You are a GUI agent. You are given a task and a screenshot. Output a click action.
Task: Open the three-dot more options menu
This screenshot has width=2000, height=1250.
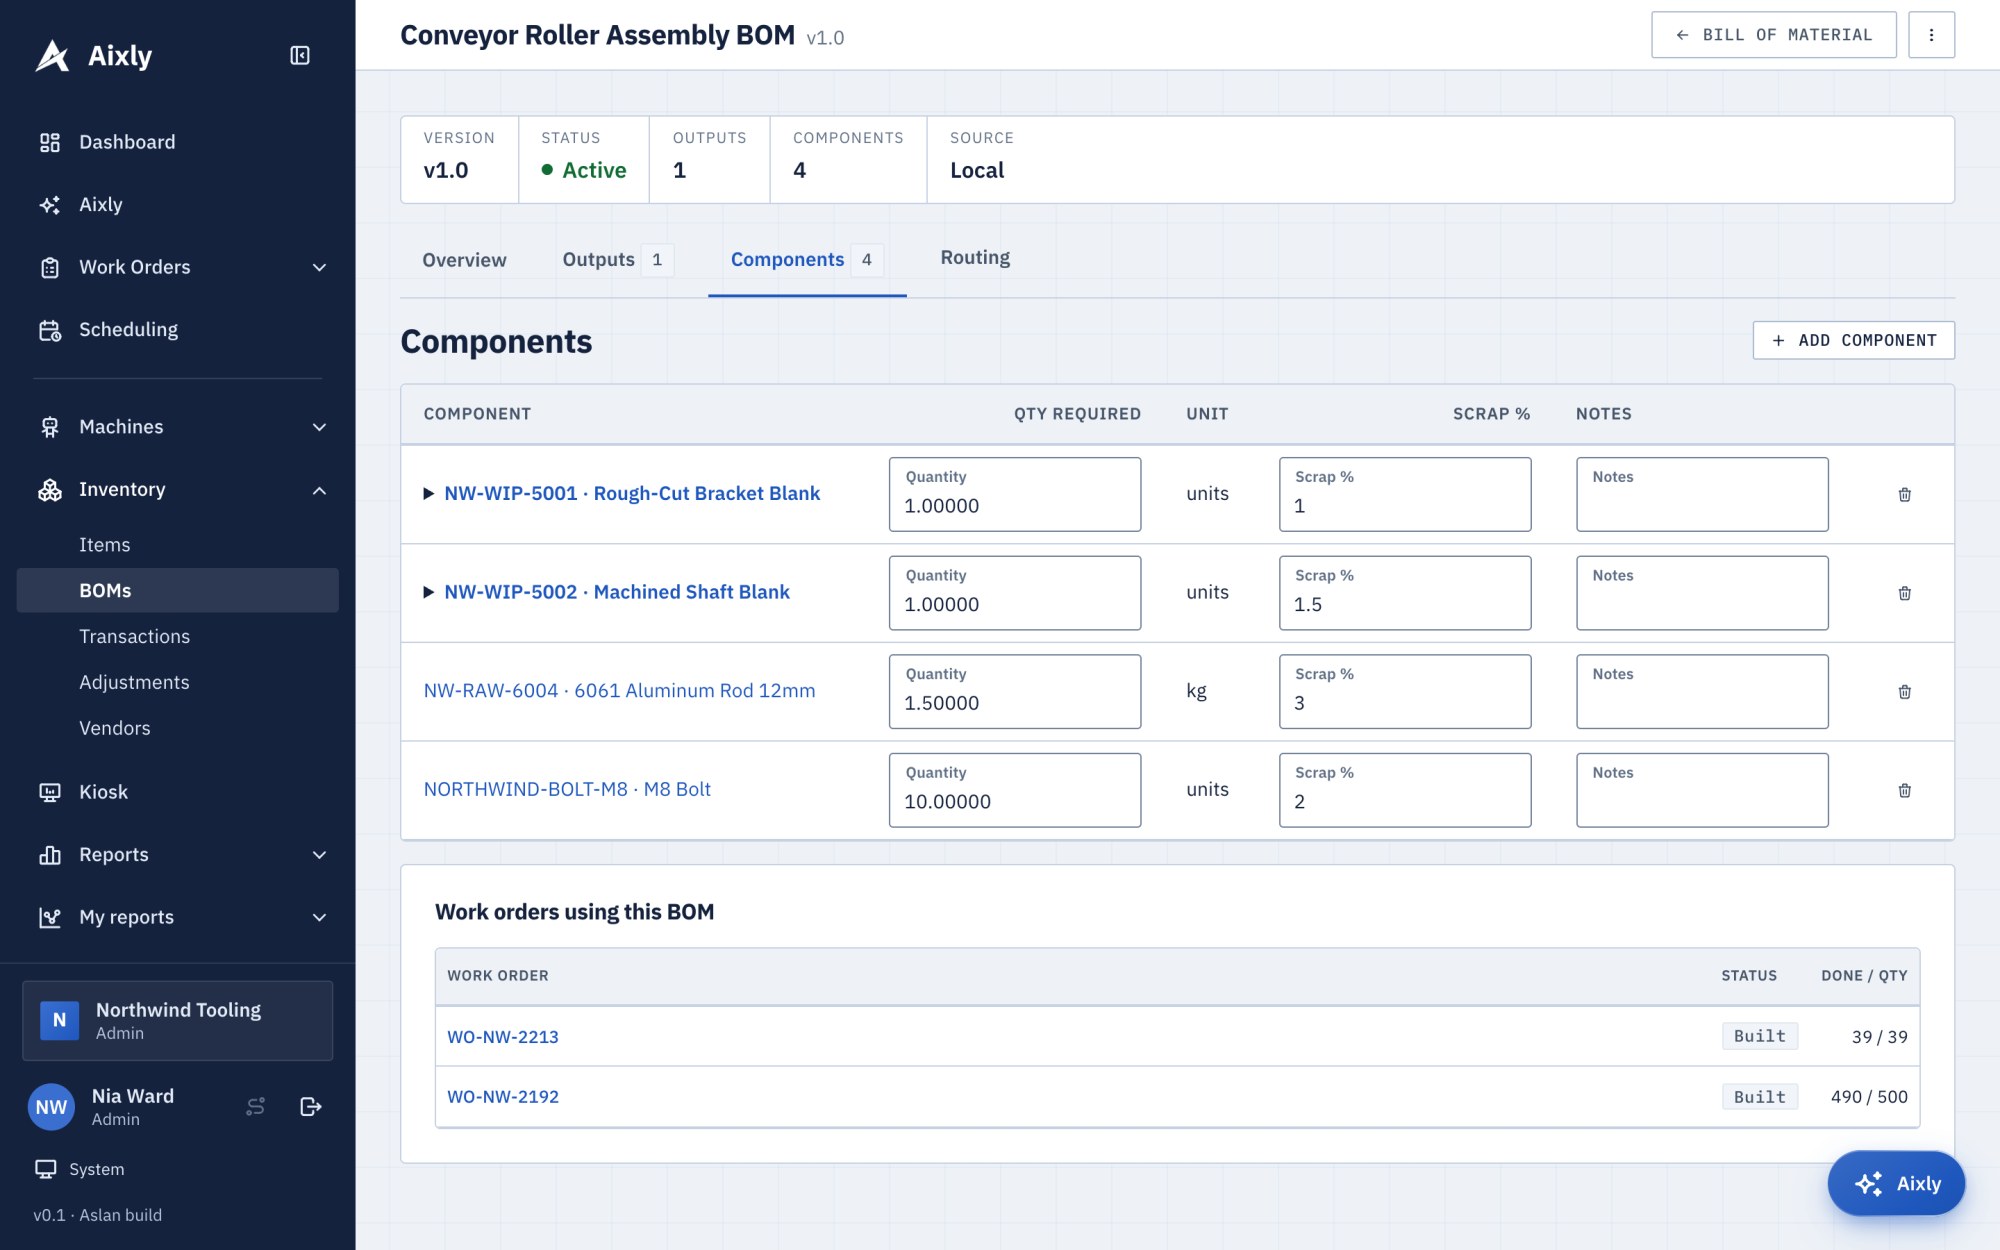click(x=1931, y=35)
